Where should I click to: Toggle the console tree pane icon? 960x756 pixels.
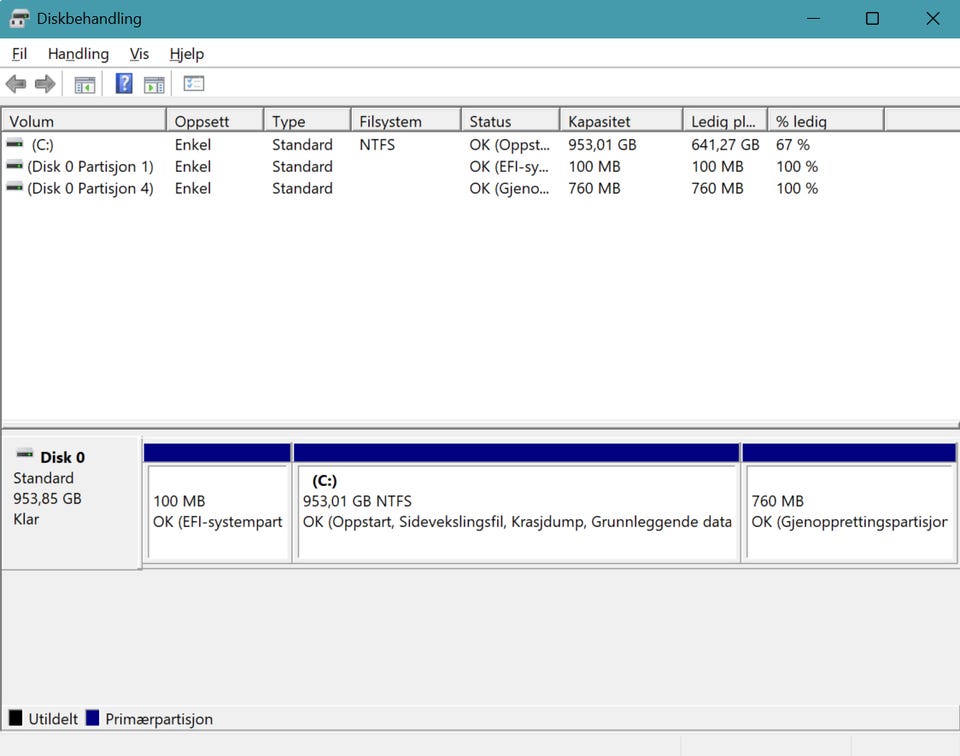85,84
